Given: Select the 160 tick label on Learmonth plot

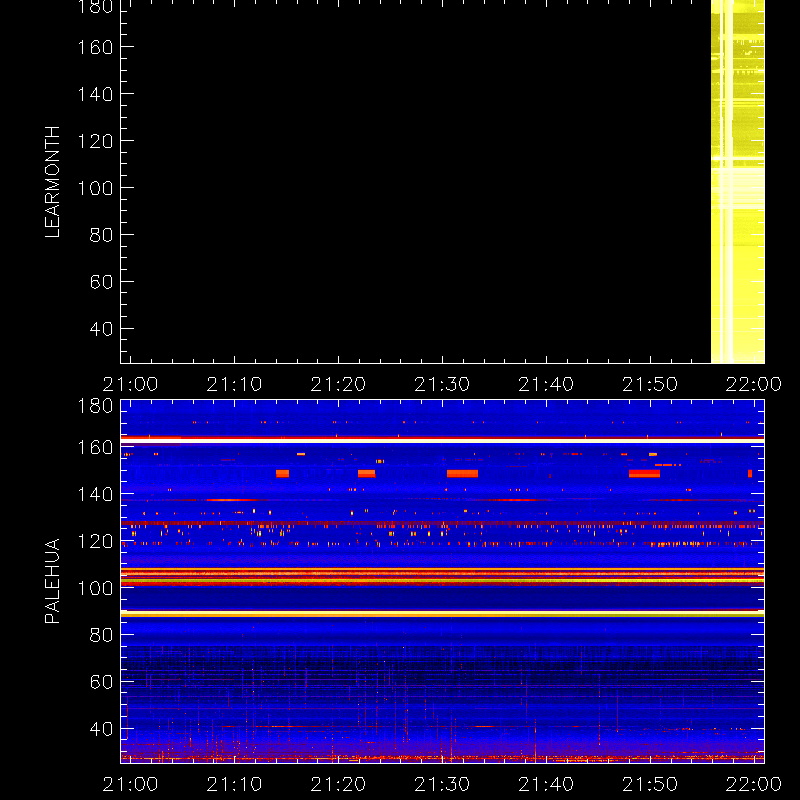Looking at the screenshot, I should (95, 47).
